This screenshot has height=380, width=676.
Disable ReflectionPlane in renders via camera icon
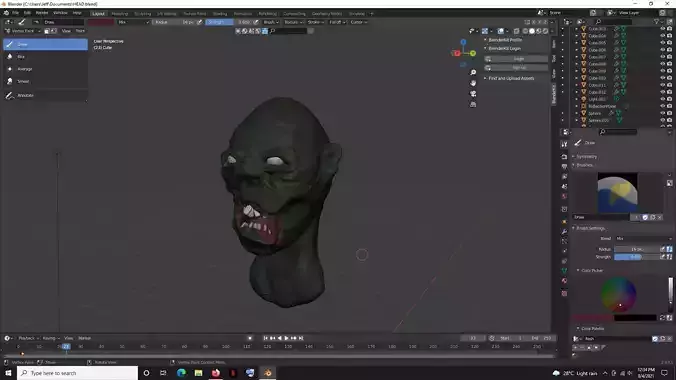pyautogui.click(x=670, y=106)
